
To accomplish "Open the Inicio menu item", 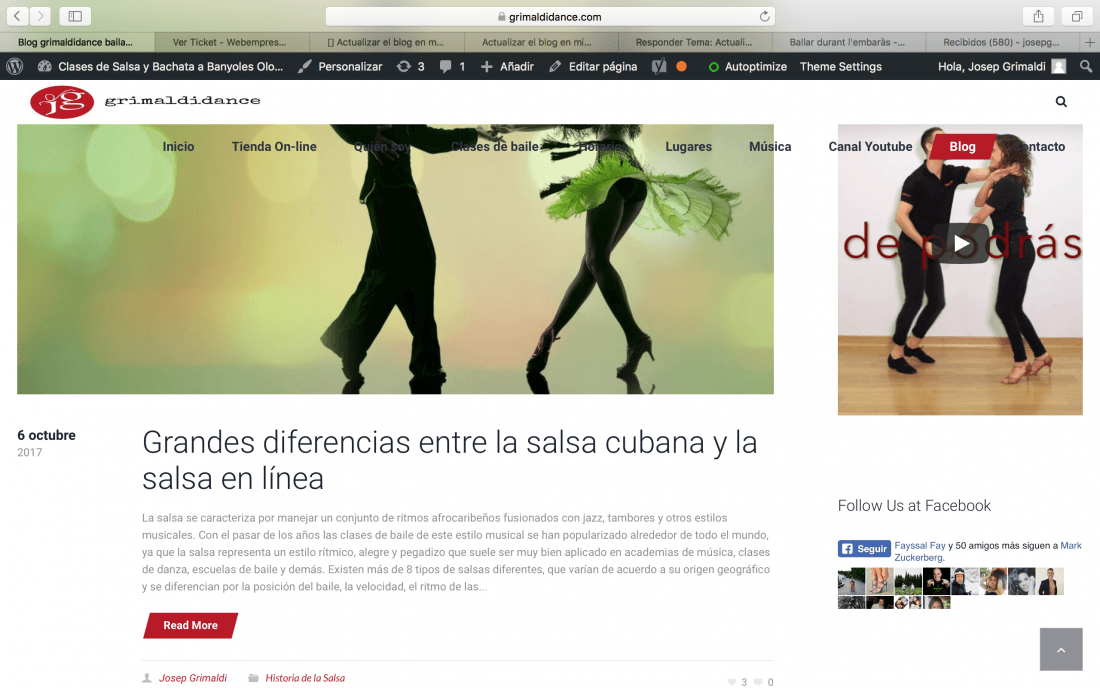I will point(178,147).
